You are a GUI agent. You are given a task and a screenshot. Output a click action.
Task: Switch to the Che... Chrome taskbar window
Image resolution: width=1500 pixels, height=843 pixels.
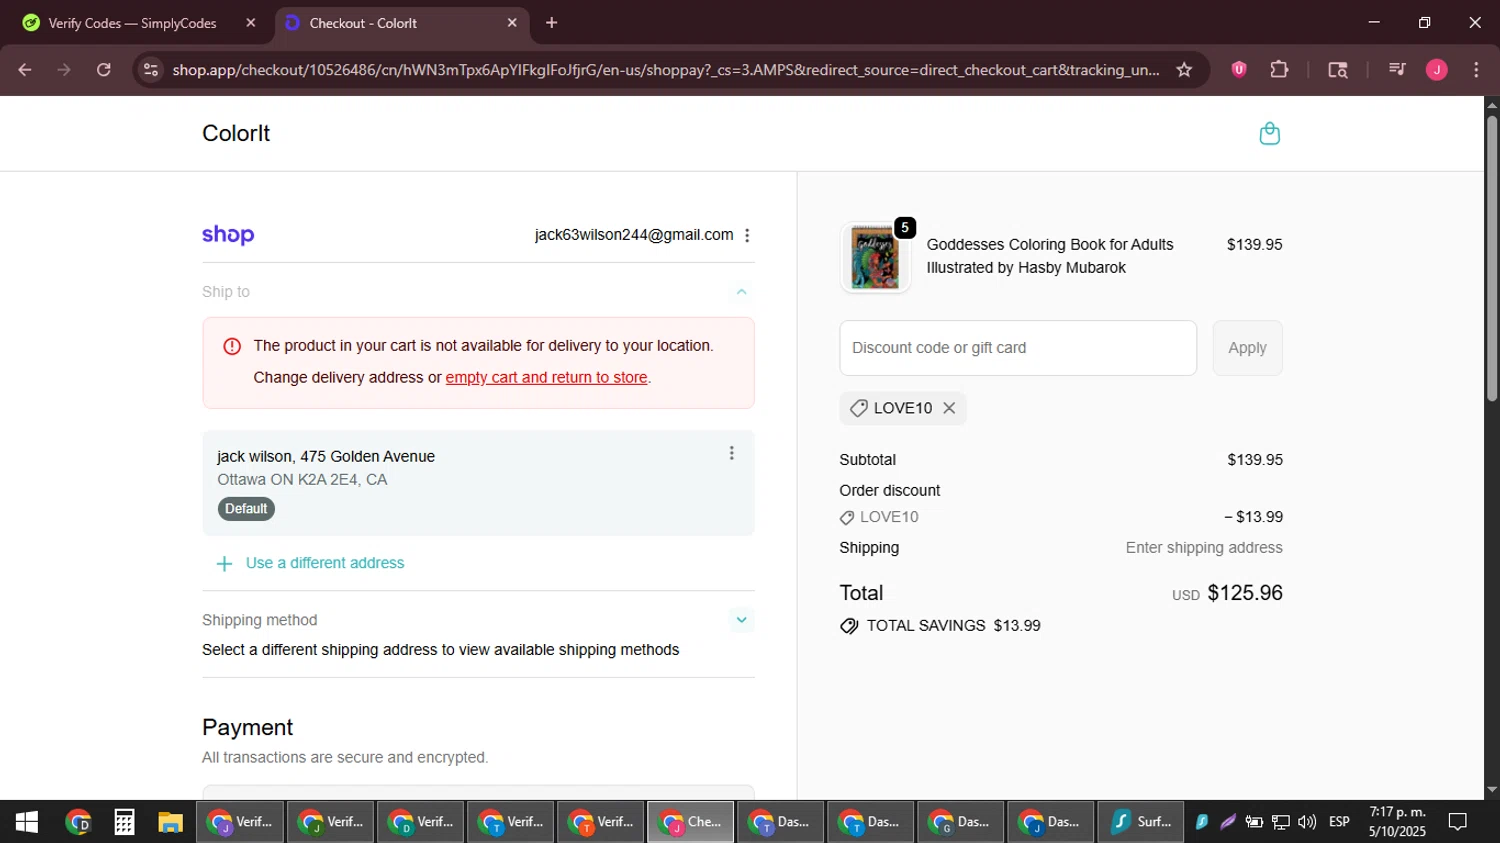pos(690,822)
